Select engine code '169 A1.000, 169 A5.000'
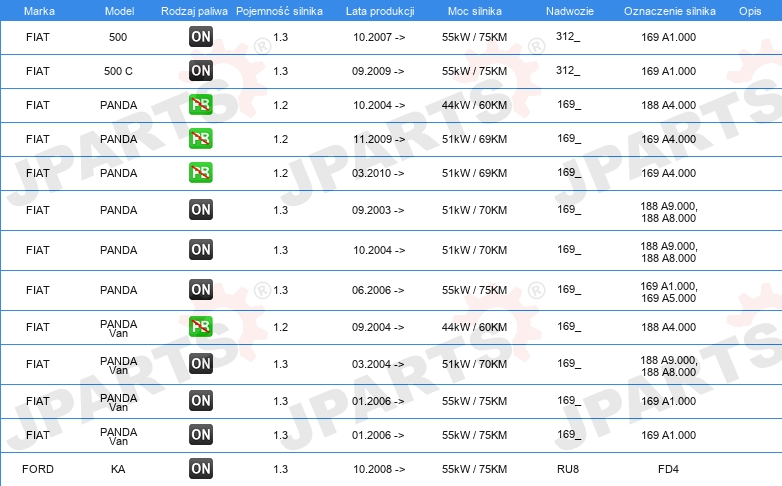 (x=669, y=292)
